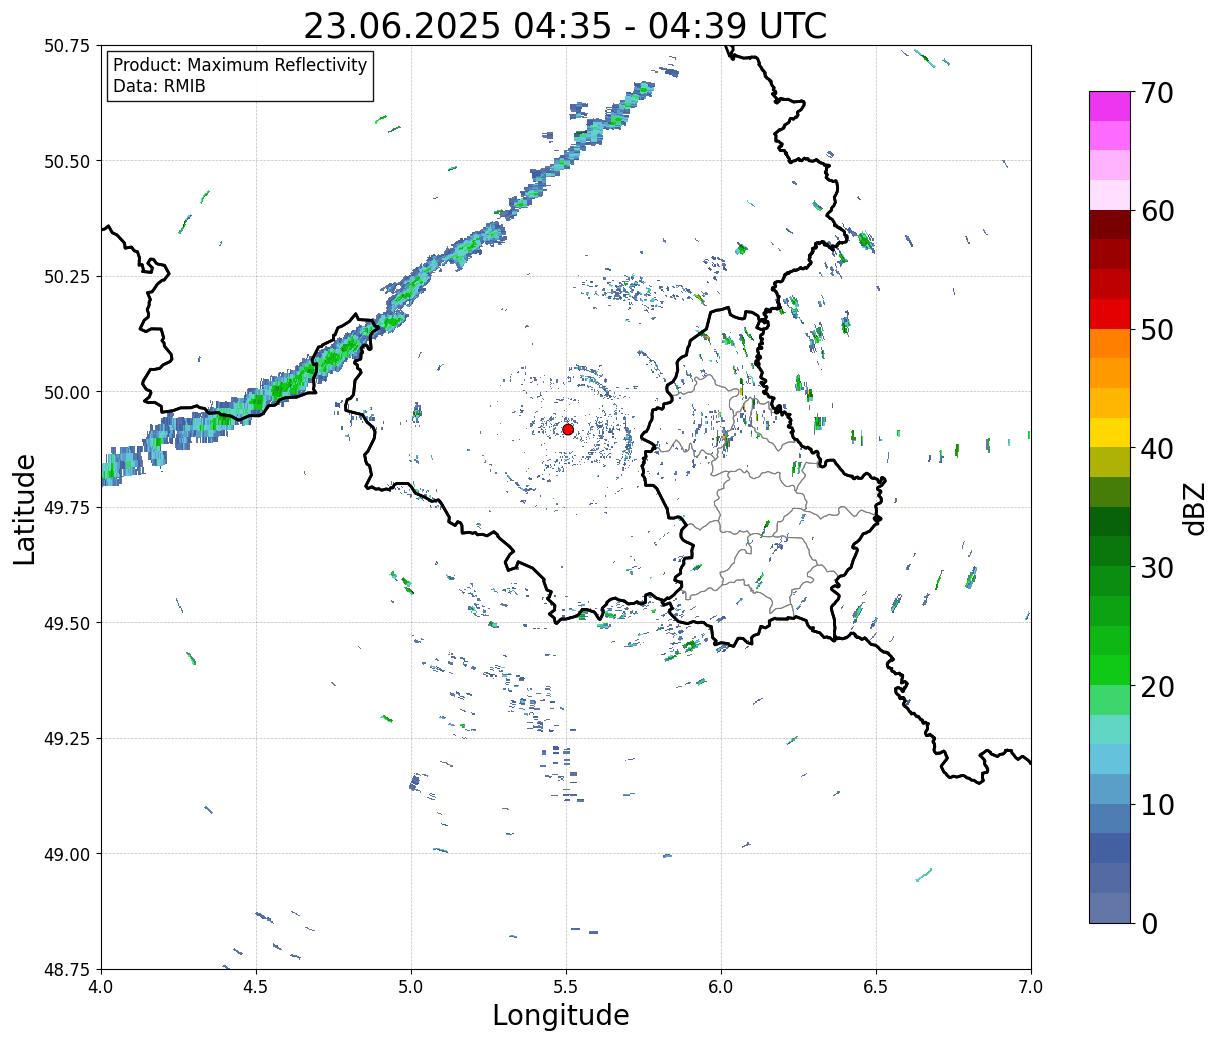Click the colorbar tick label '70'
The height and width of the screenshot is (1040, 1219).
1157,93
